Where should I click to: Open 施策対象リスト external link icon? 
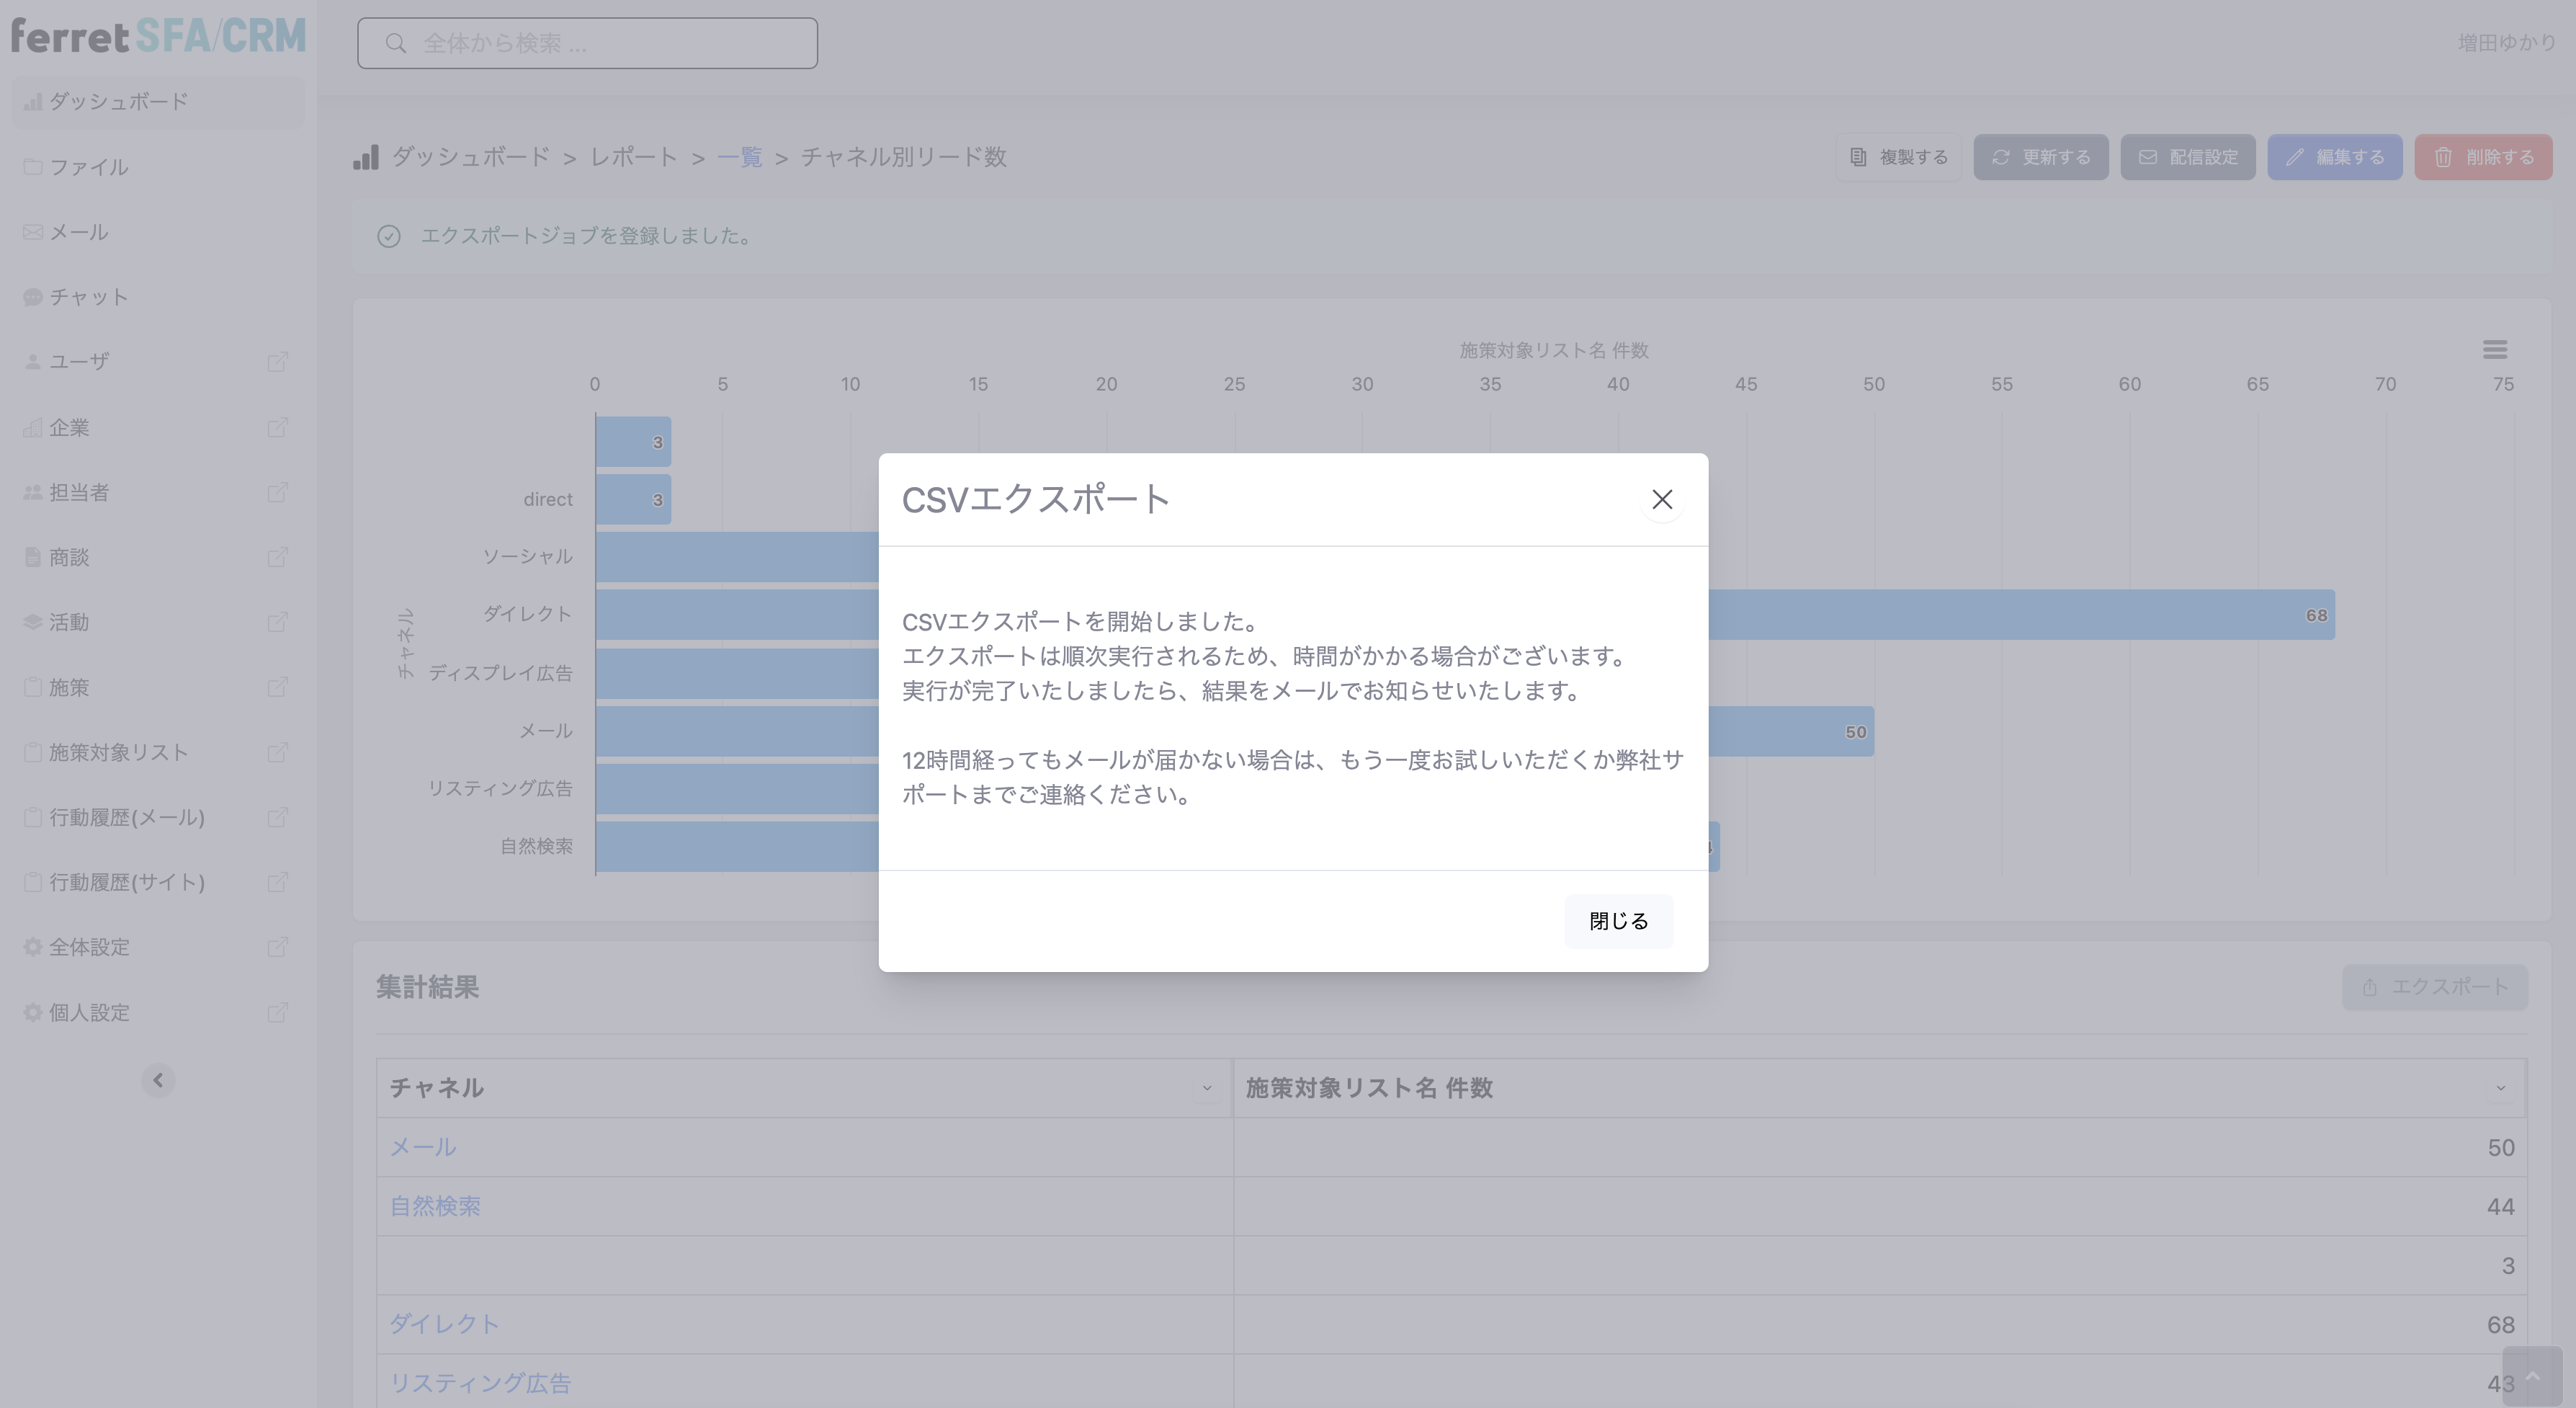click(277, 752)
